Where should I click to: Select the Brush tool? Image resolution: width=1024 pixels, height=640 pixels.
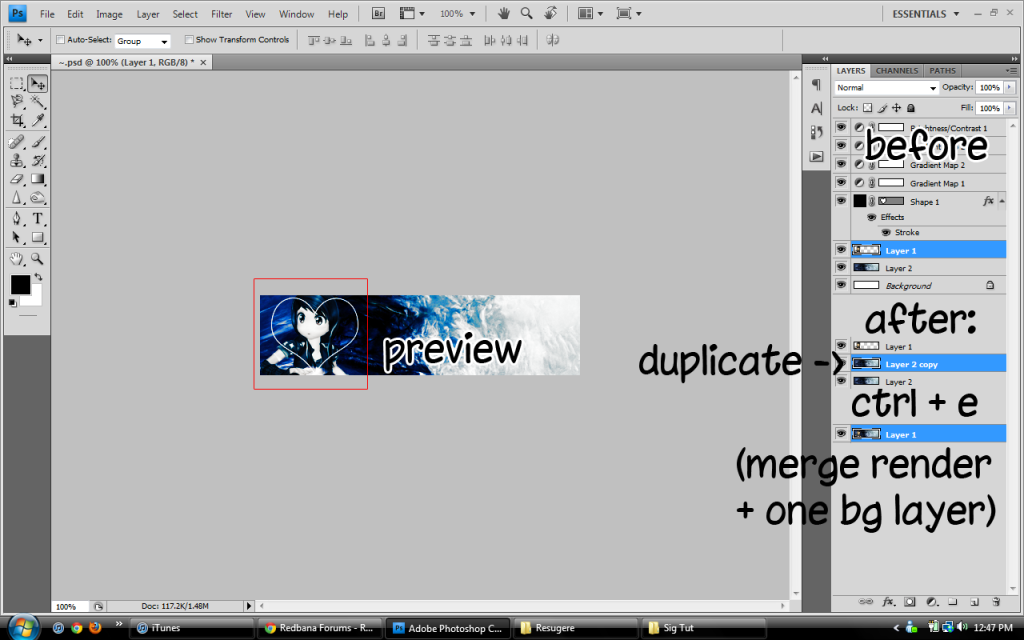pyautogui.click(x=37, y=142)
